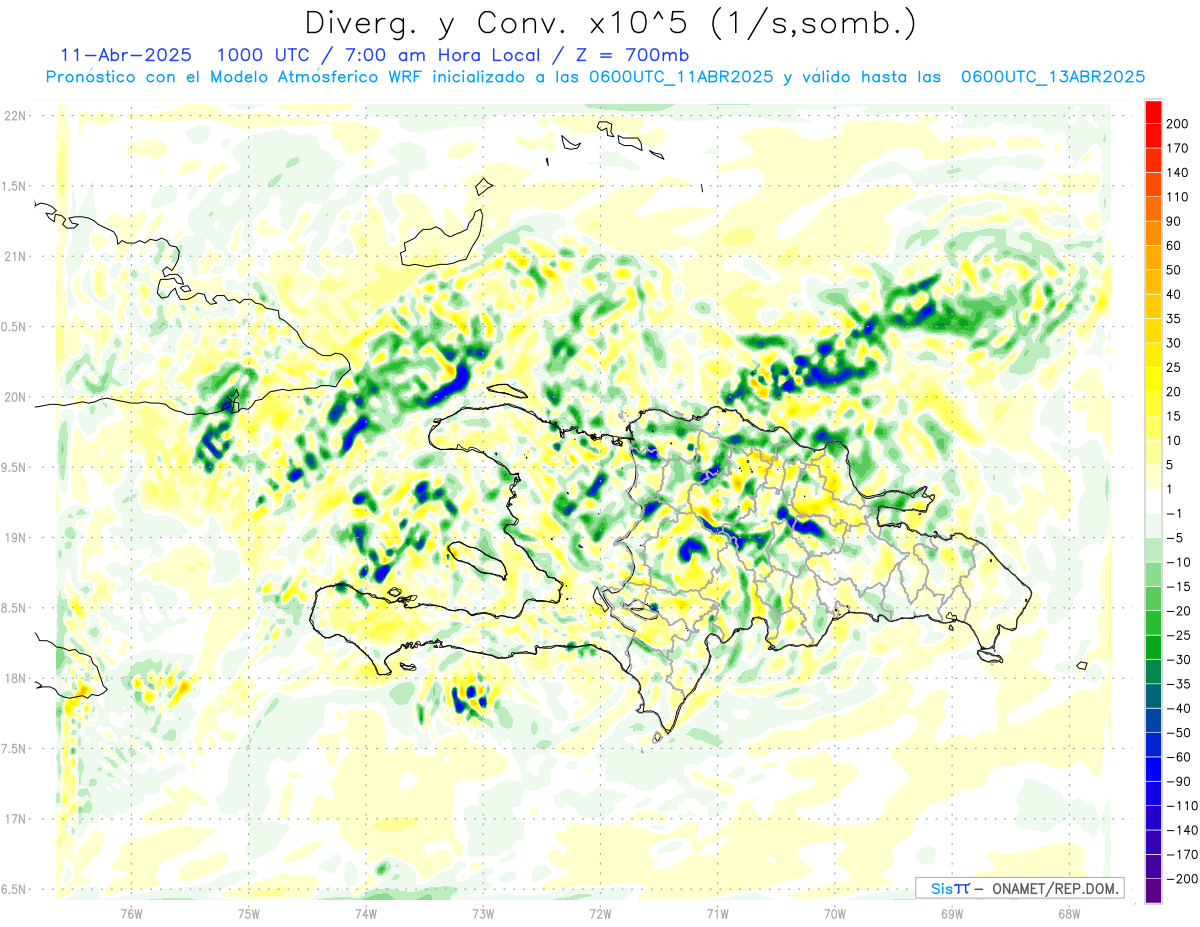The image size is (1200, 927).
Task: Click the "9.5N" latitude axis label
Action: tap(15, 467)
